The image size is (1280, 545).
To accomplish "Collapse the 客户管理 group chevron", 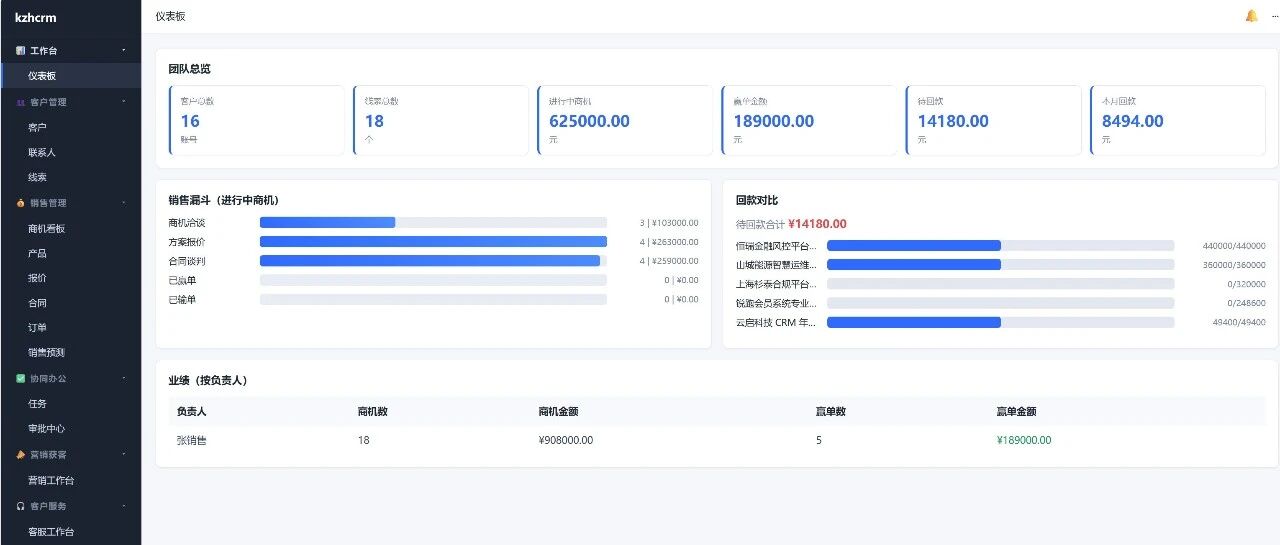I will 124,102.
